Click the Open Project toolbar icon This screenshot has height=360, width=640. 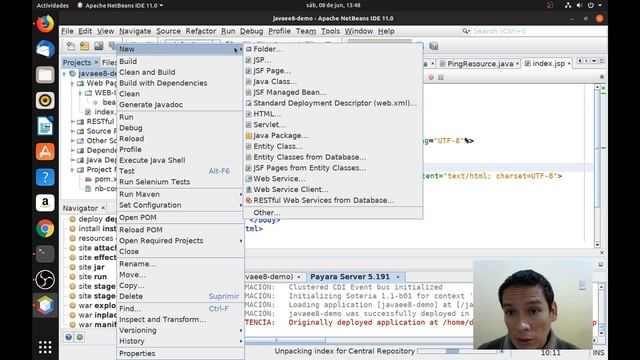[x=99, y=46]
